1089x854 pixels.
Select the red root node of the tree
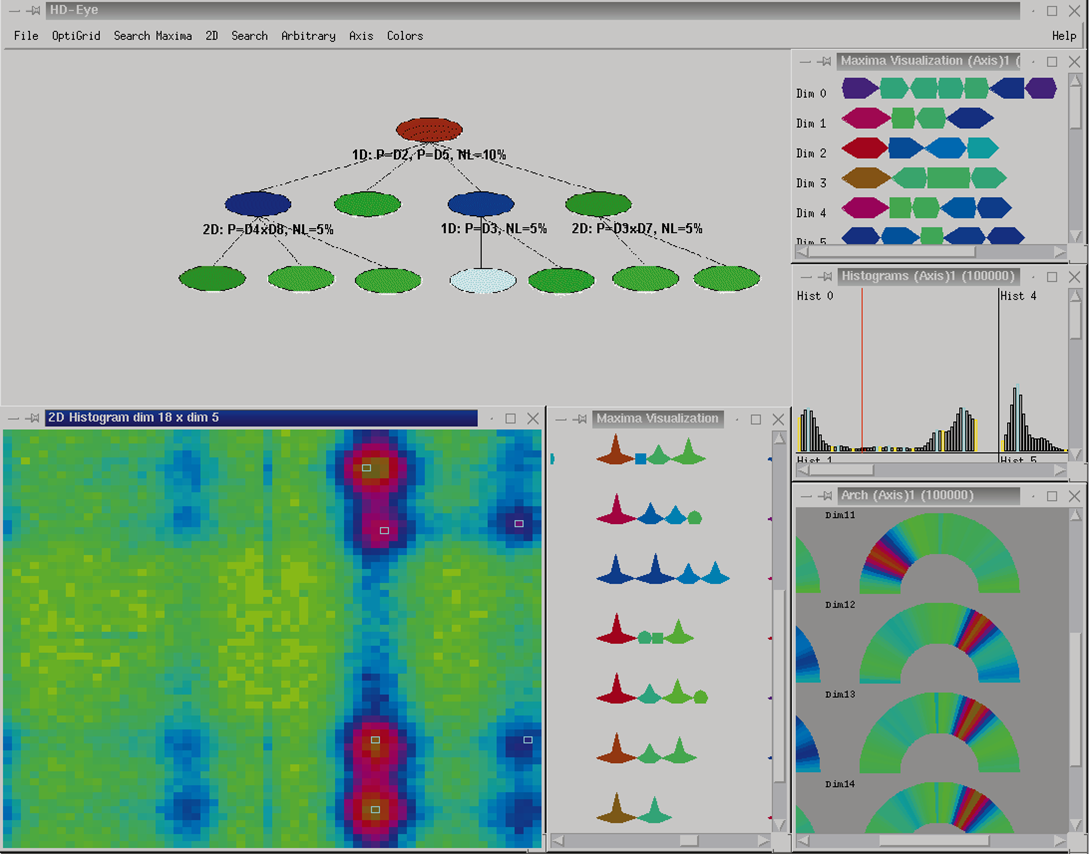tap(429, 130)
